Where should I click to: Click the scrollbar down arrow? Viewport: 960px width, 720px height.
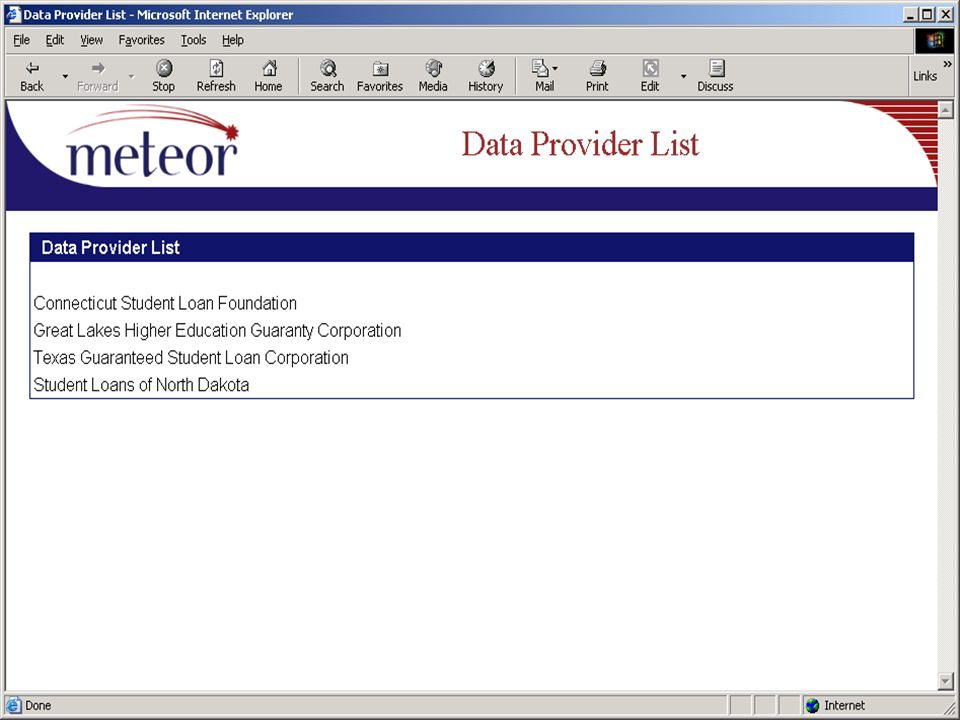[945, 681]
